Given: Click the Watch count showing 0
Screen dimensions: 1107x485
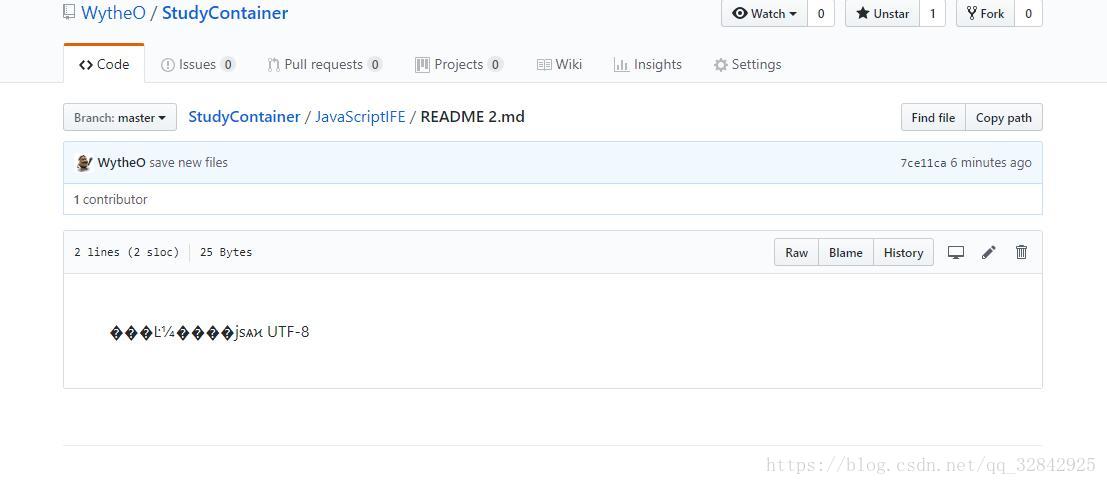Looking at the screenshot, I should (820, 13).
